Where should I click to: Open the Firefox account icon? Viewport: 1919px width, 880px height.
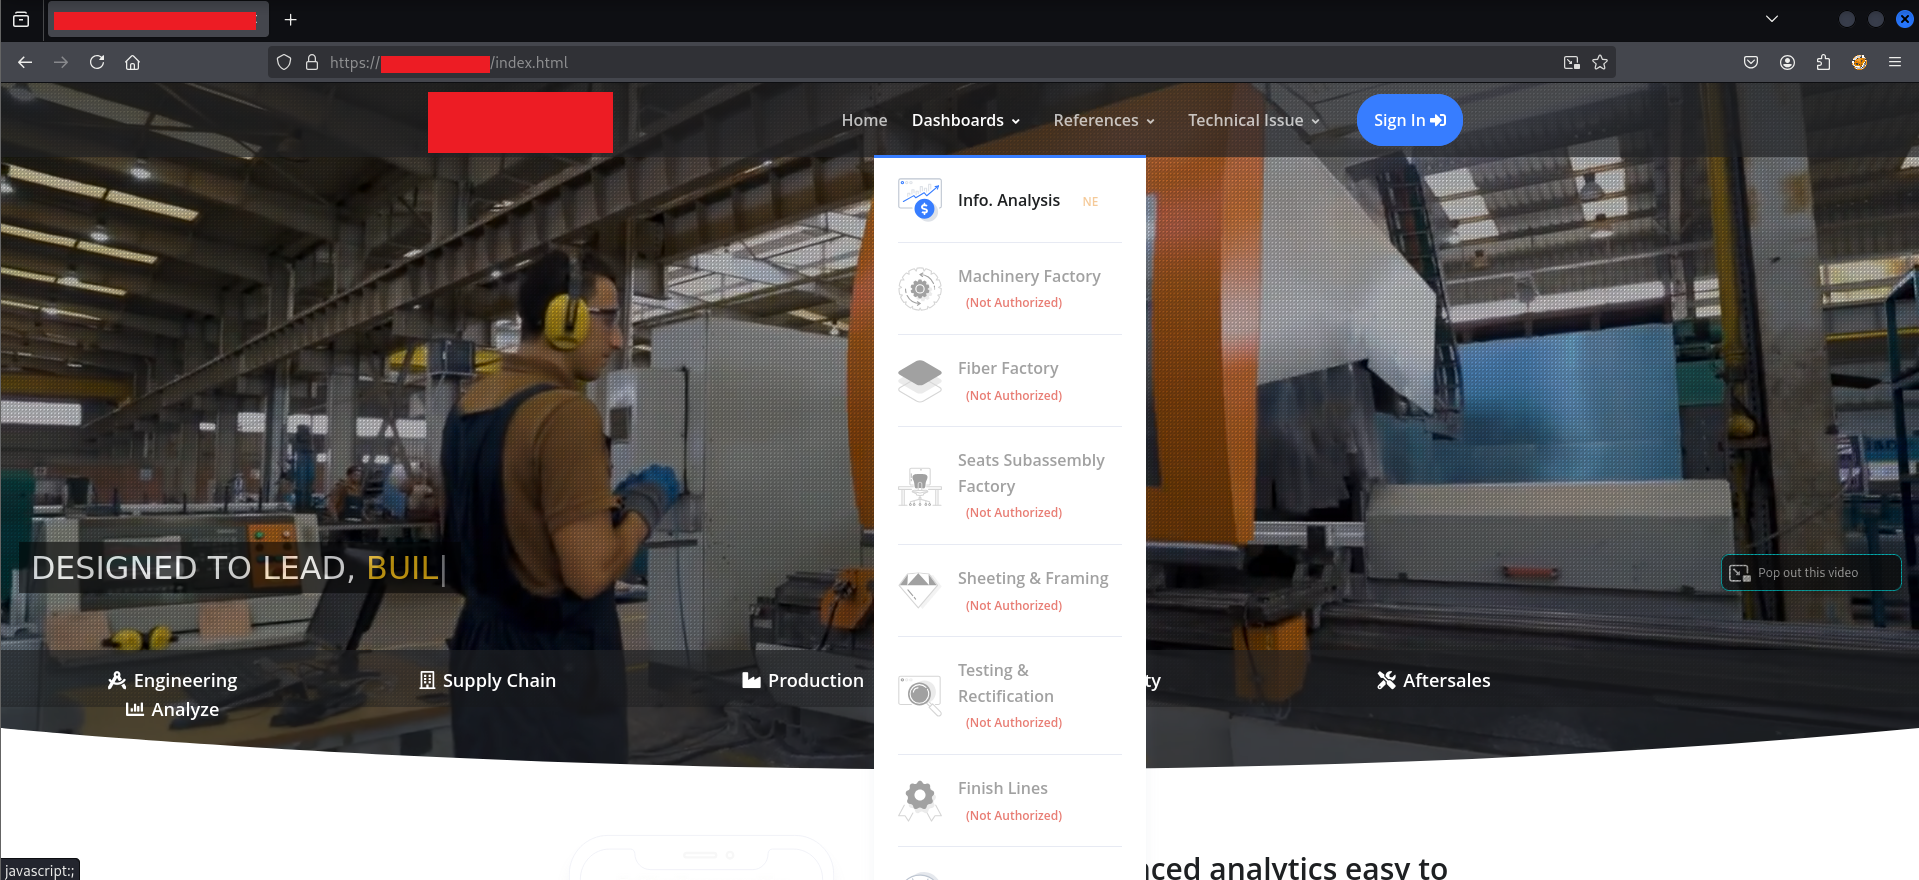tap(1787, 62)
